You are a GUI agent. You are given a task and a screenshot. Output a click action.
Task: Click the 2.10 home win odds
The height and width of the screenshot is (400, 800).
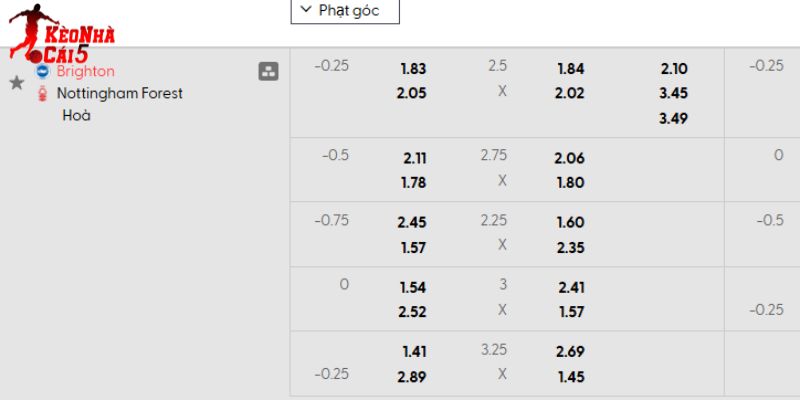tap(674, 69)
